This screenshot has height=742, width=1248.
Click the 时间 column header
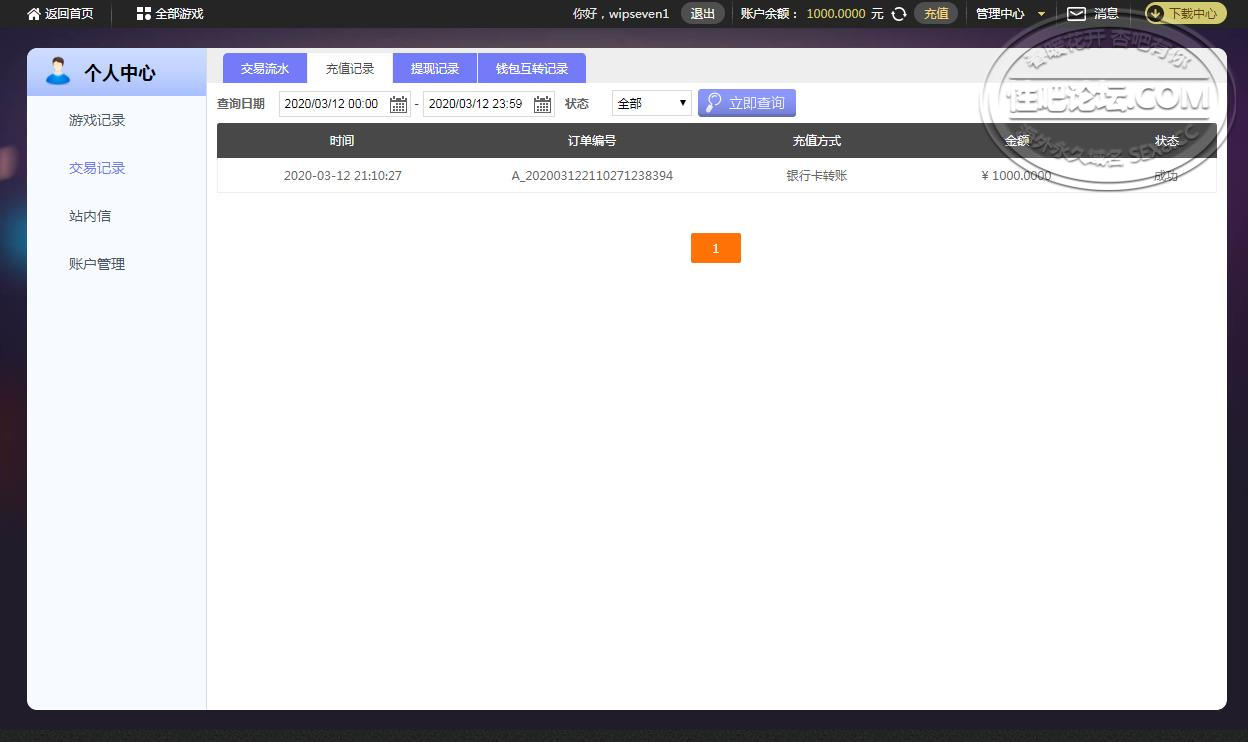(342, 141)
